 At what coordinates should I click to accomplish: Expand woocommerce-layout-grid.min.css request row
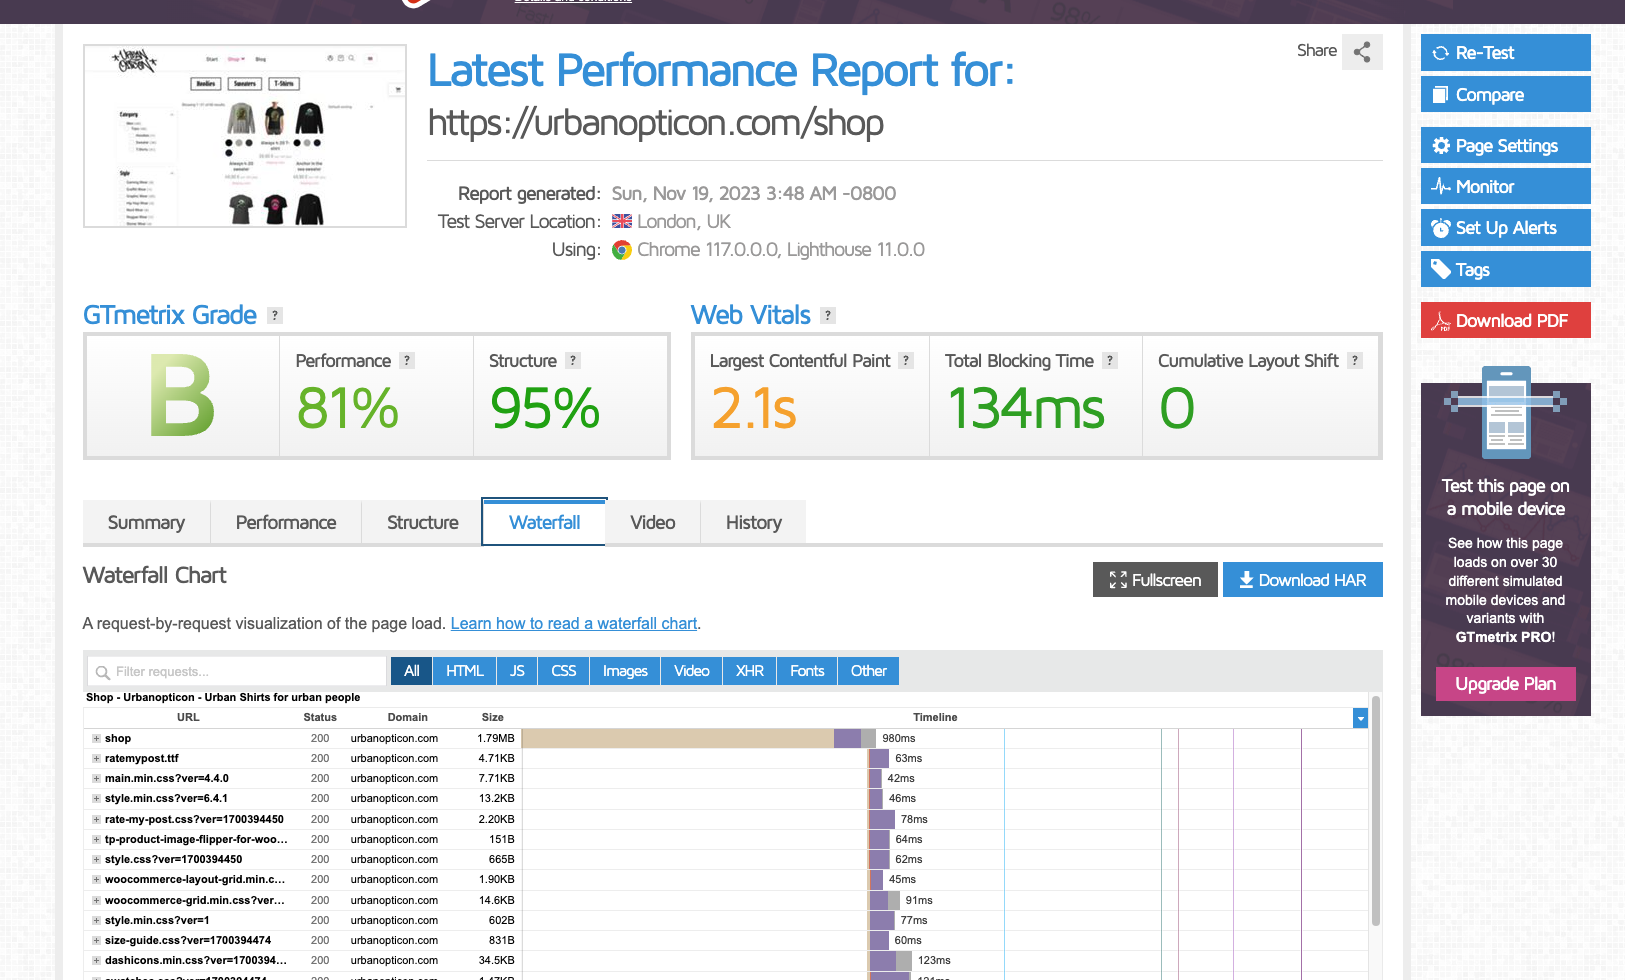(96, 880)
